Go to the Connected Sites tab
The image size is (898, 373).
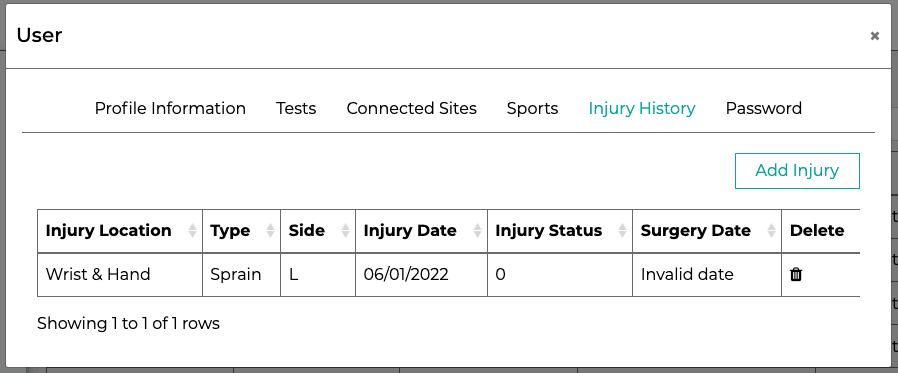(411, 108)
